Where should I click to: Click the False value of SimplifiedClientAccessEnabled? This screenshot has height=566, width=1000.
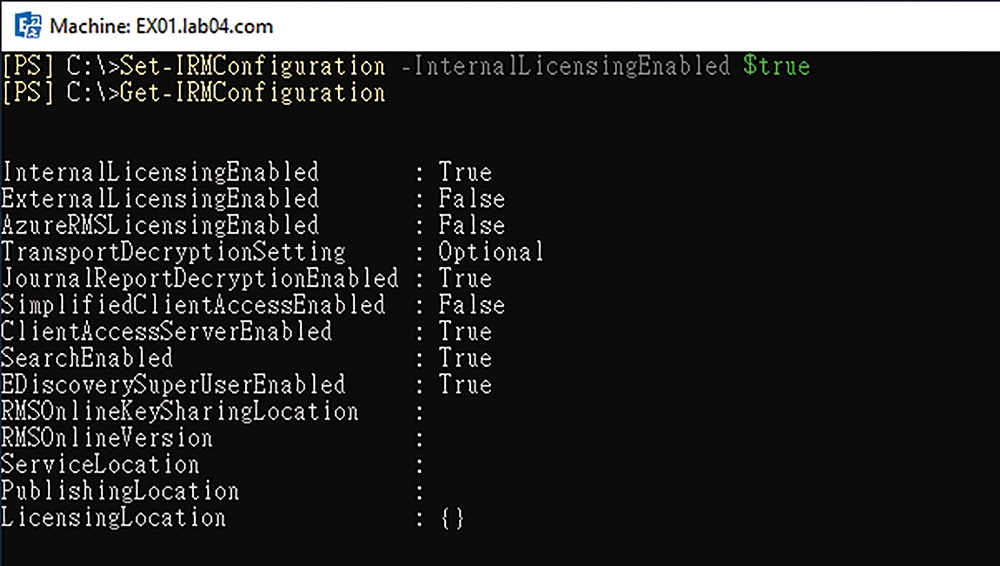471,305
